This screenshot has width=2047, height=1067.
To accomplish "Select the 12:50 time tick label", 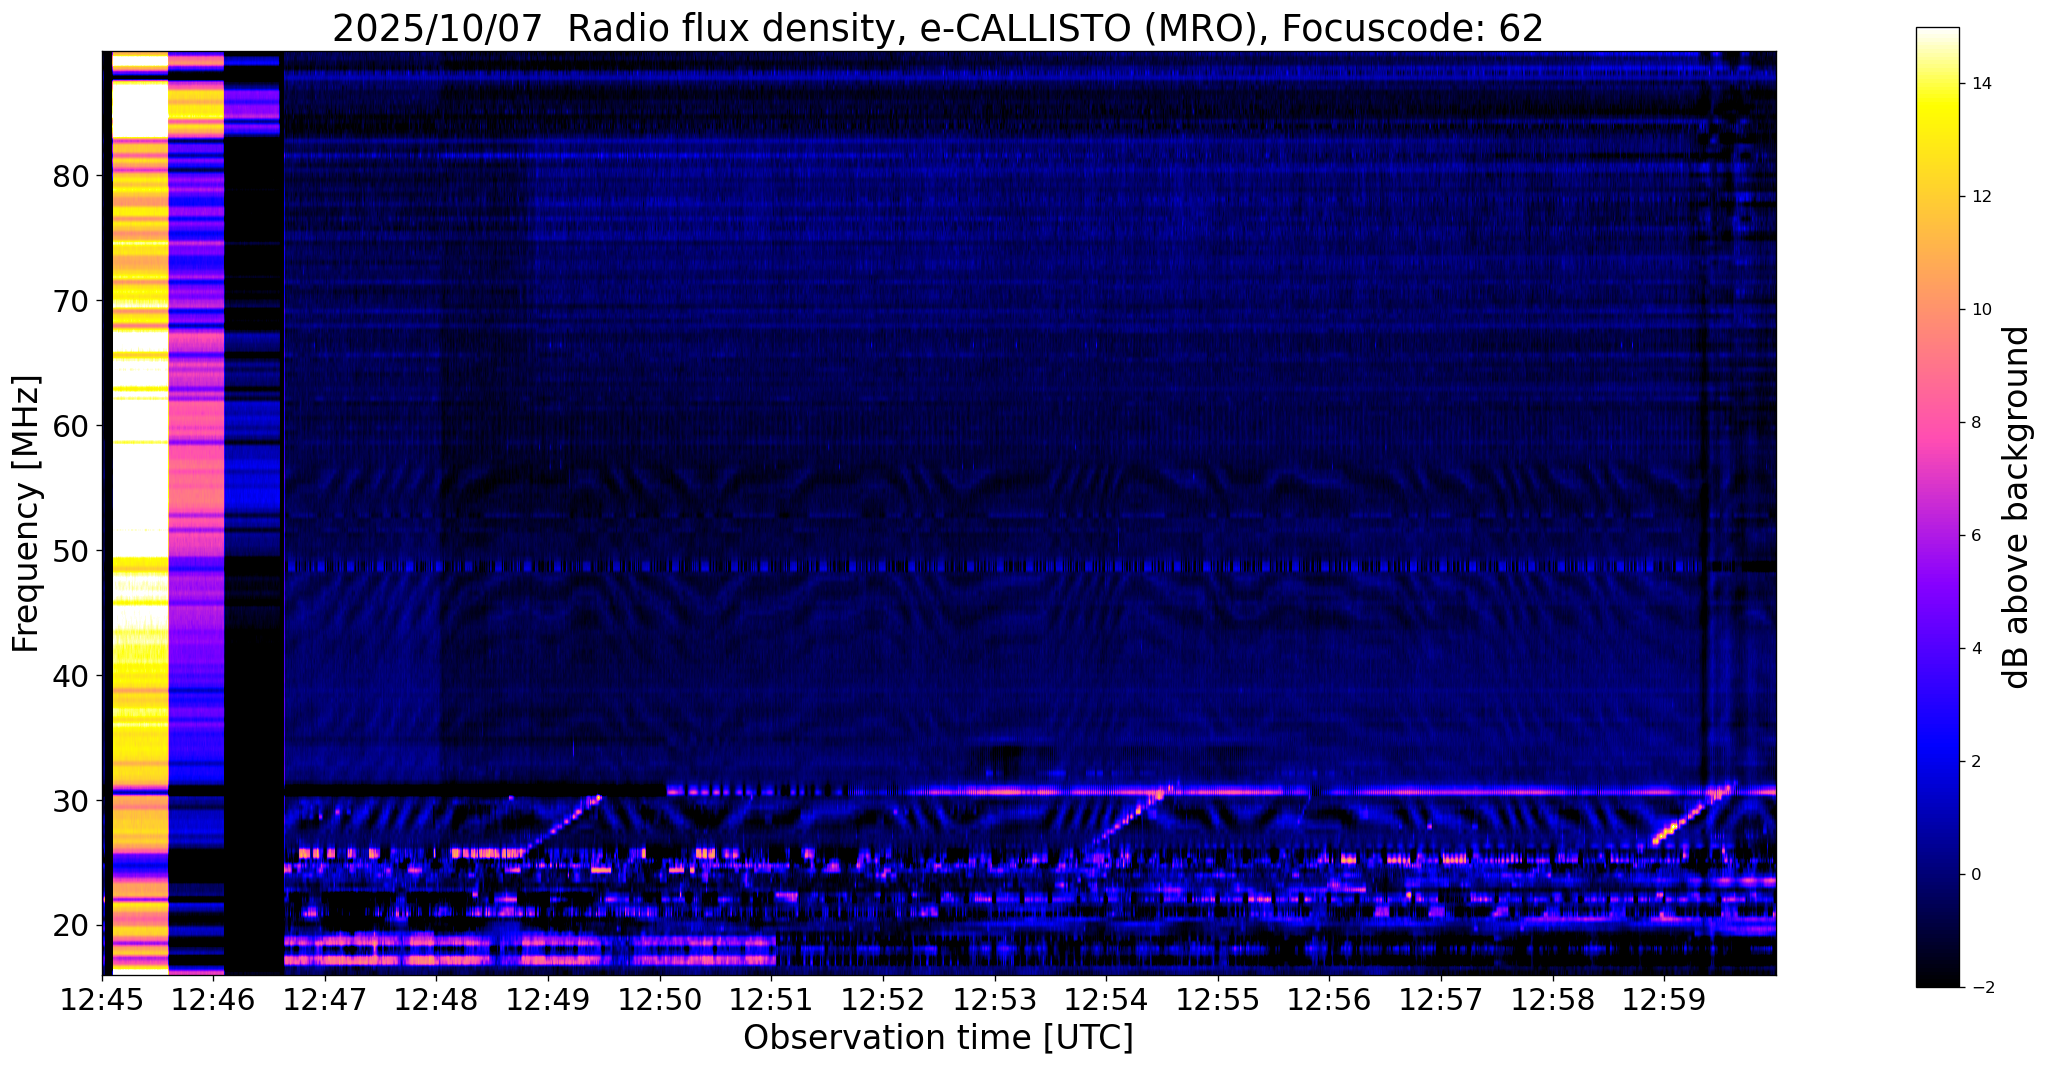I will (660, 998).
